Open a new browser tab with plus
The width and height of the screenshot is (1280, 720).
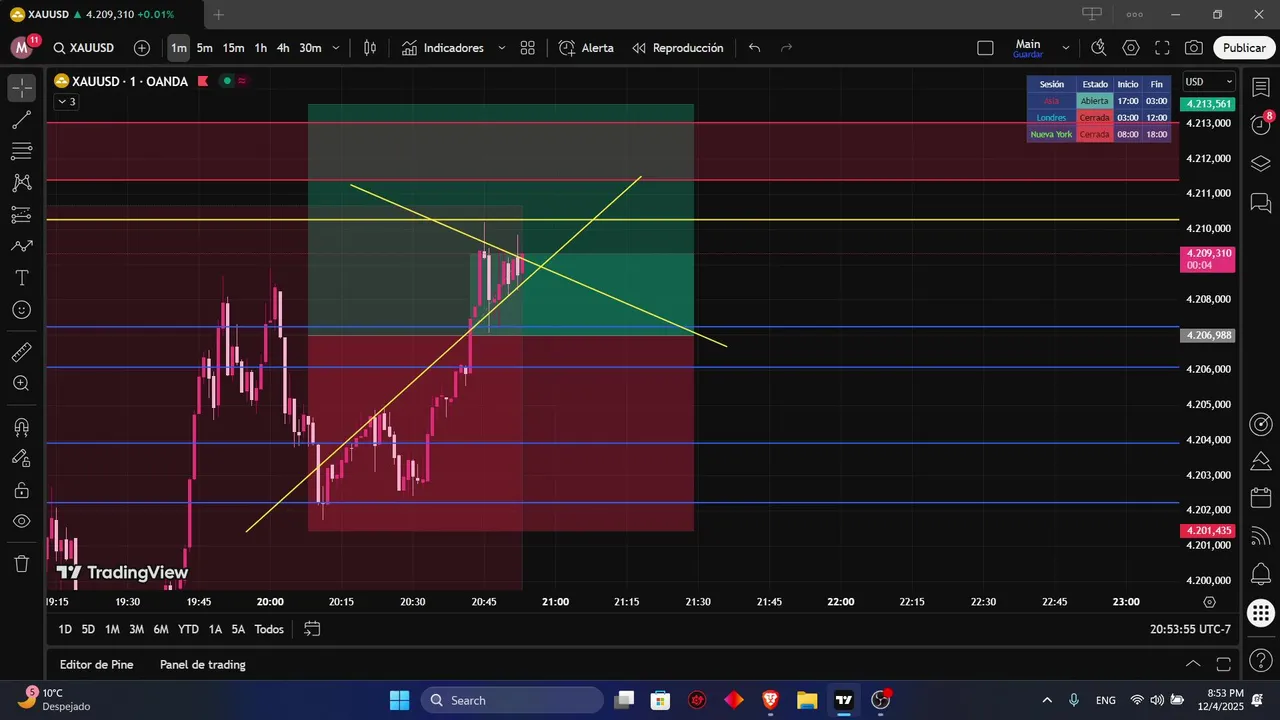(219, 14)
